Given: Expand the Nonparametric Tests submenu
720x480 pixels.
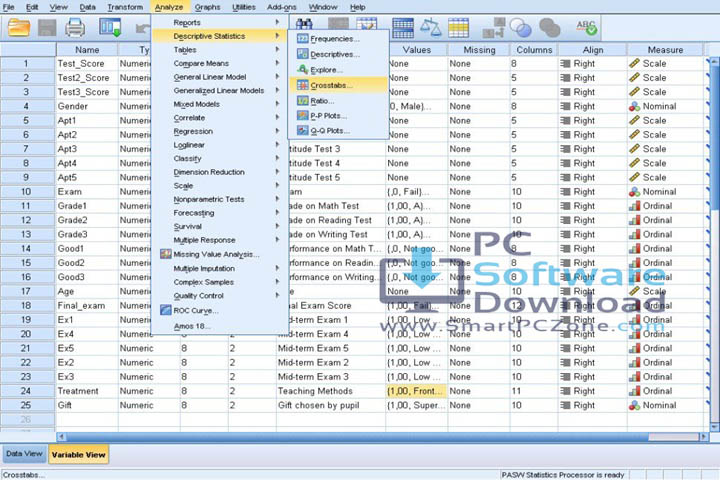Looking at the screenshot, I should (x=219, y=199).
